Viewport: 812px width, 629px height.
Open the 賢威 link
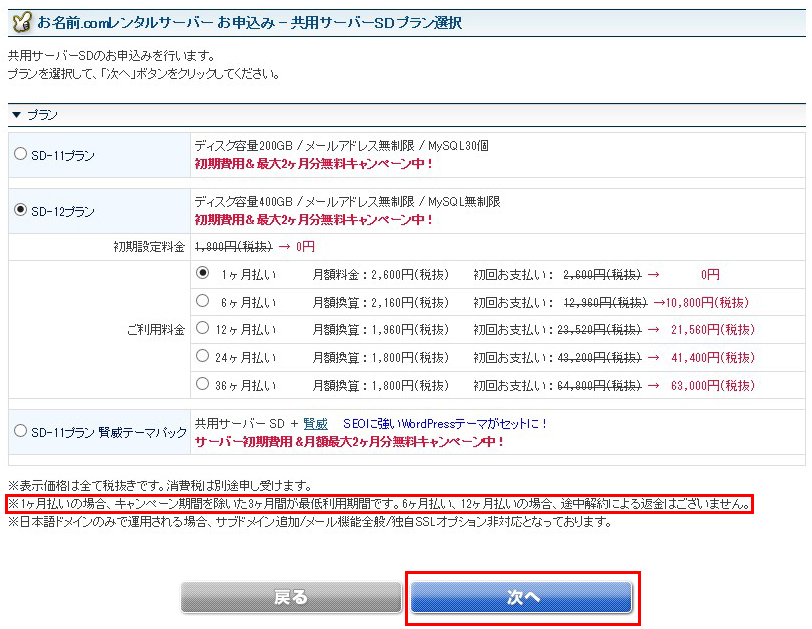pos(315,424)
